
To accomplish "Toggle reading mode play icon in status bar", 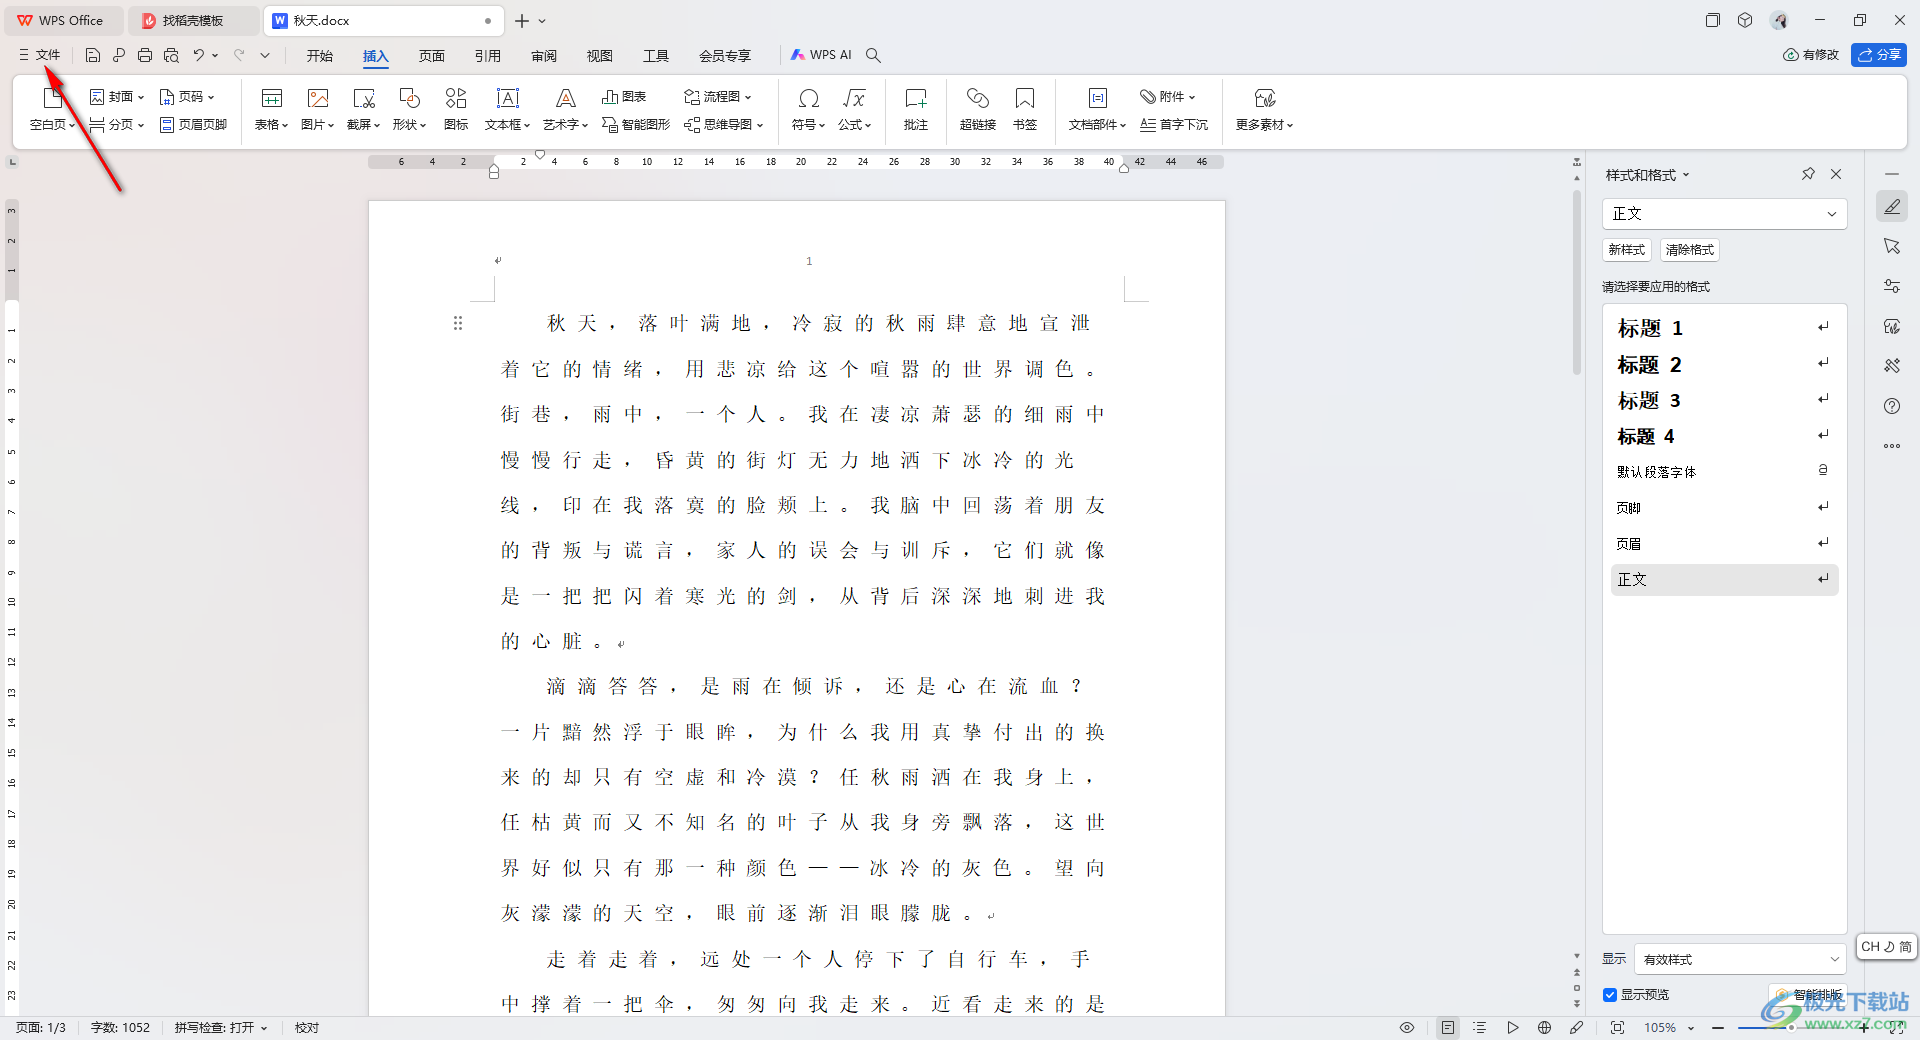I will (x=1513, y=1028).
